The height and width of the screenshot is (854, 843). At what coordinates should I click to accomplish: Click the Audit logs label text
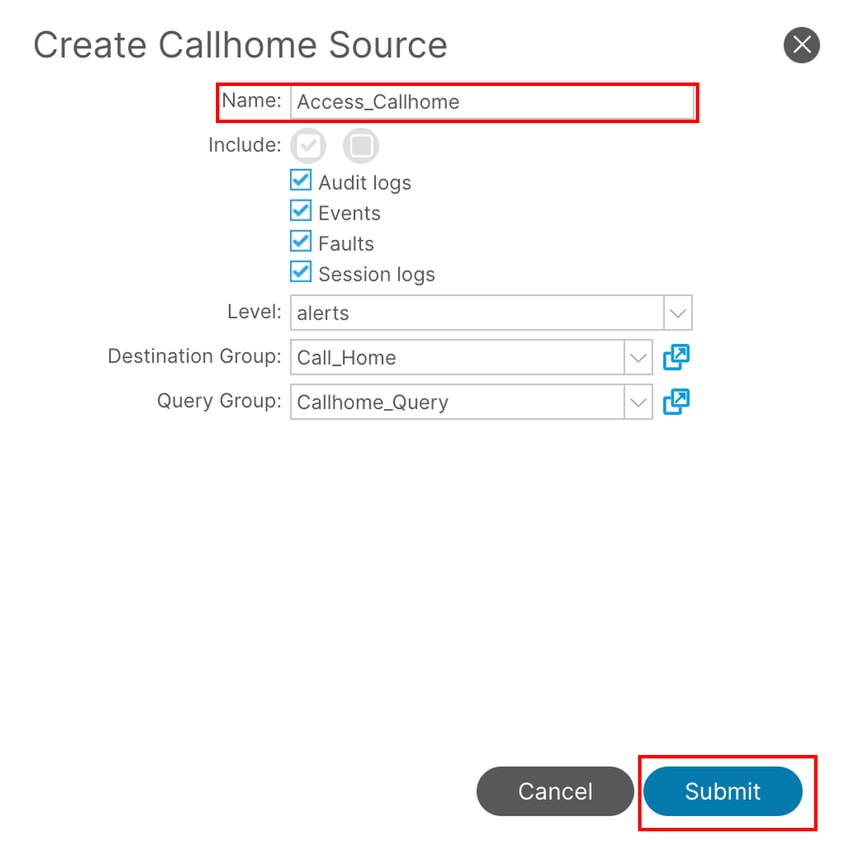pos(364,183)
